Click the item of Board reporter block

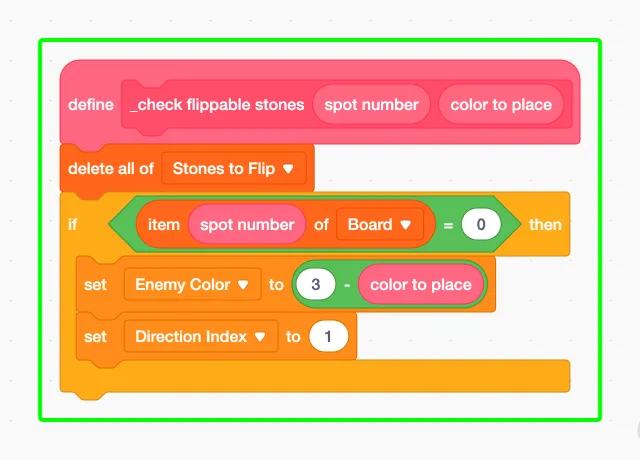163,224
